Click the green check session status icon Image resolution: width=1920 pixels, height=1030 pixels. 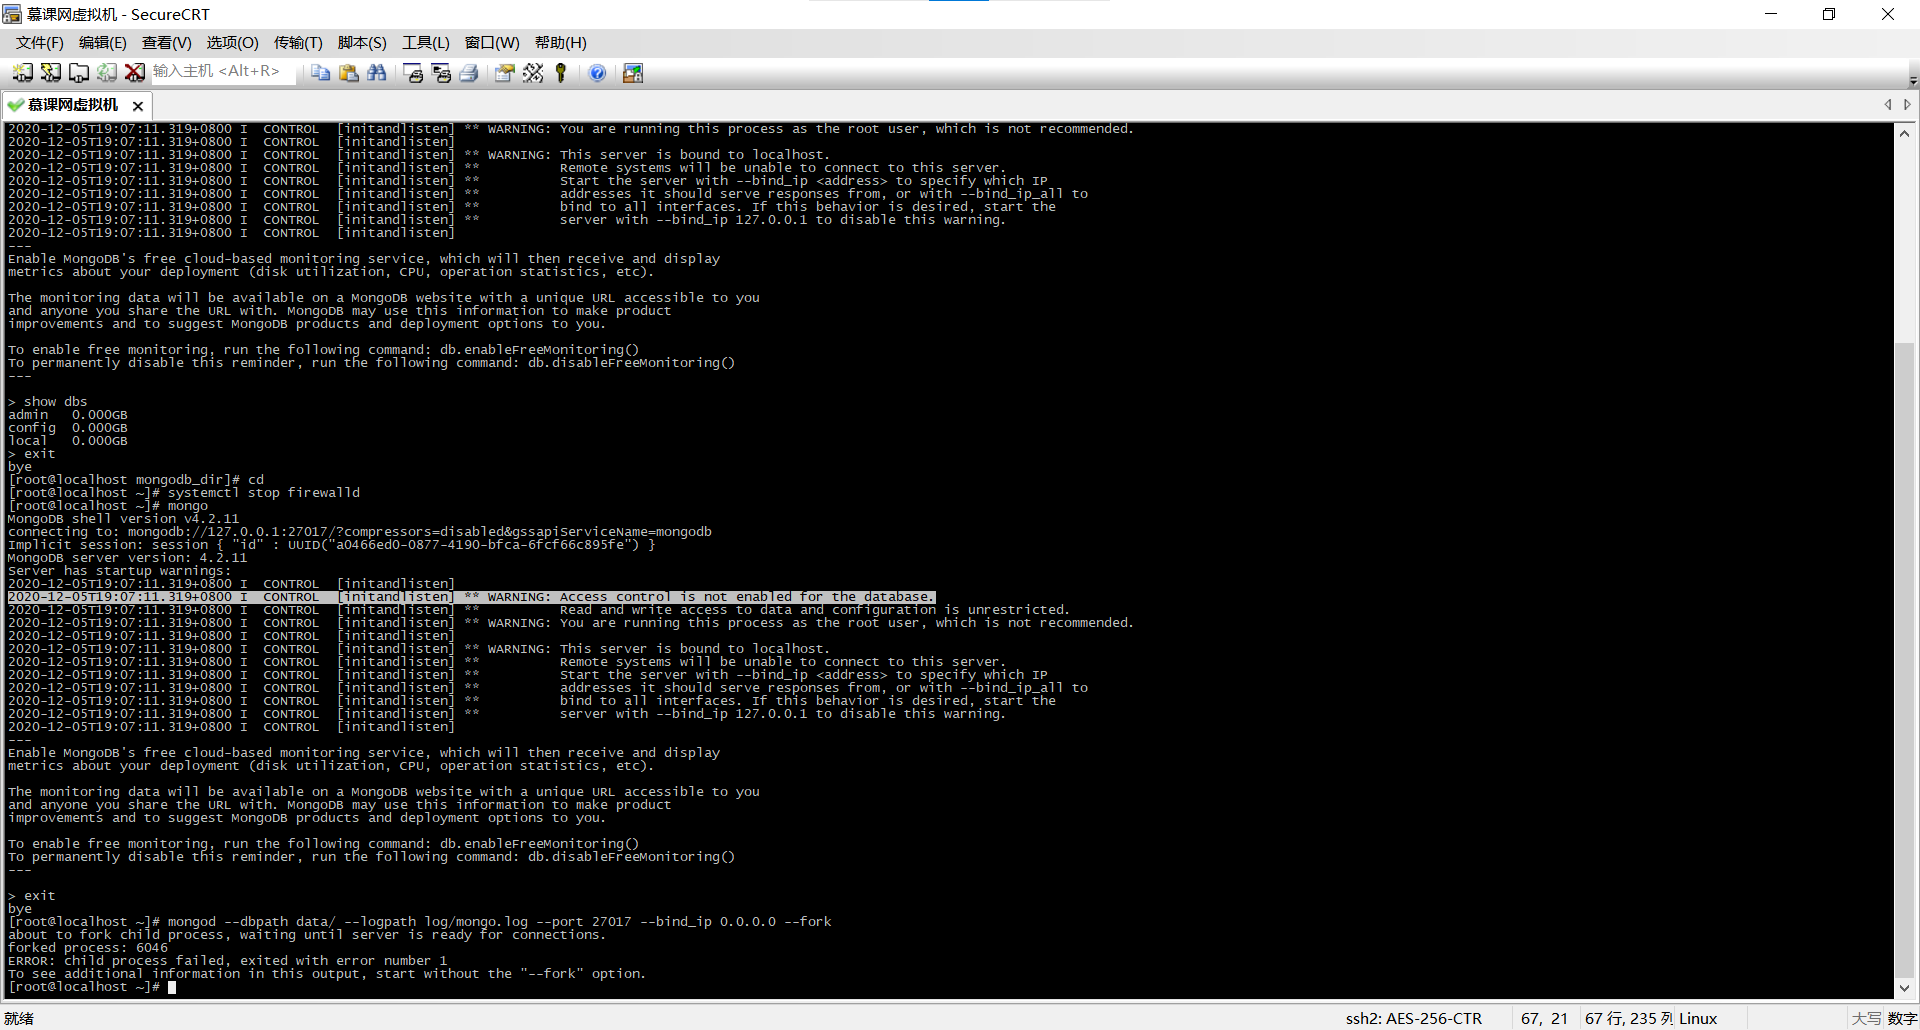[15, 105]
